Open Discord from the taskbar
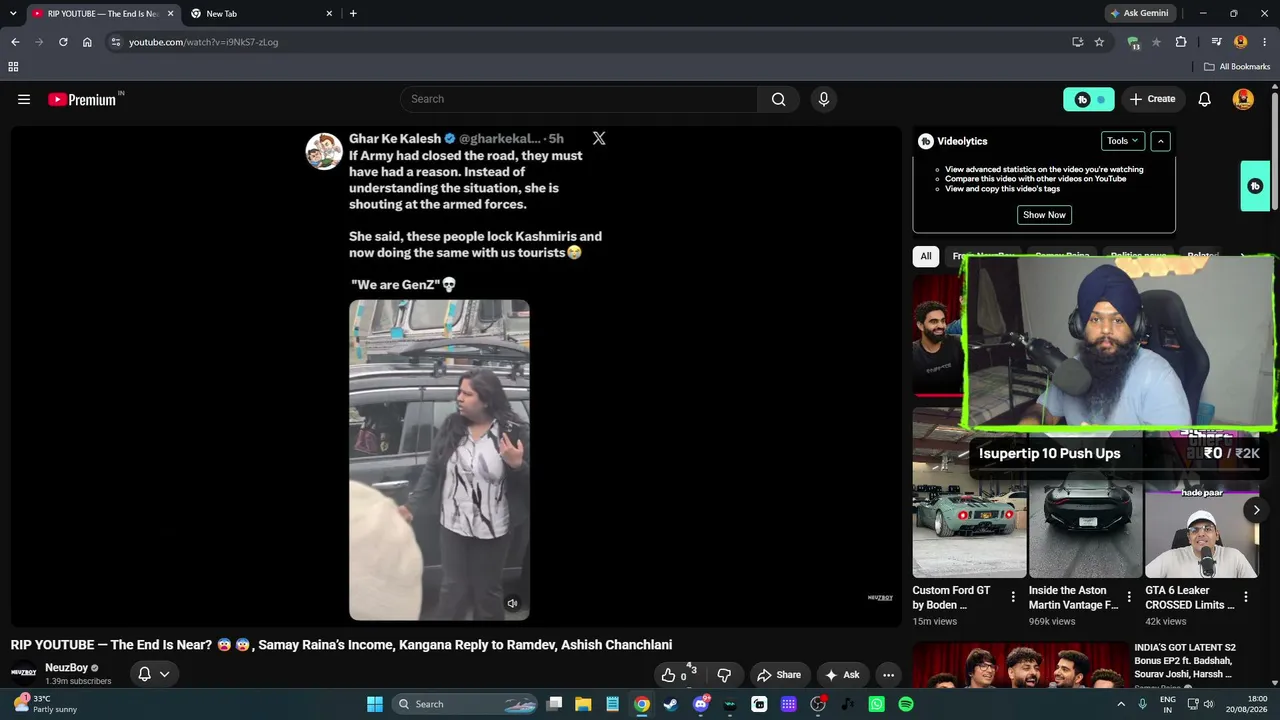Viewport: 1280px width, 720px height. (701, 704)
